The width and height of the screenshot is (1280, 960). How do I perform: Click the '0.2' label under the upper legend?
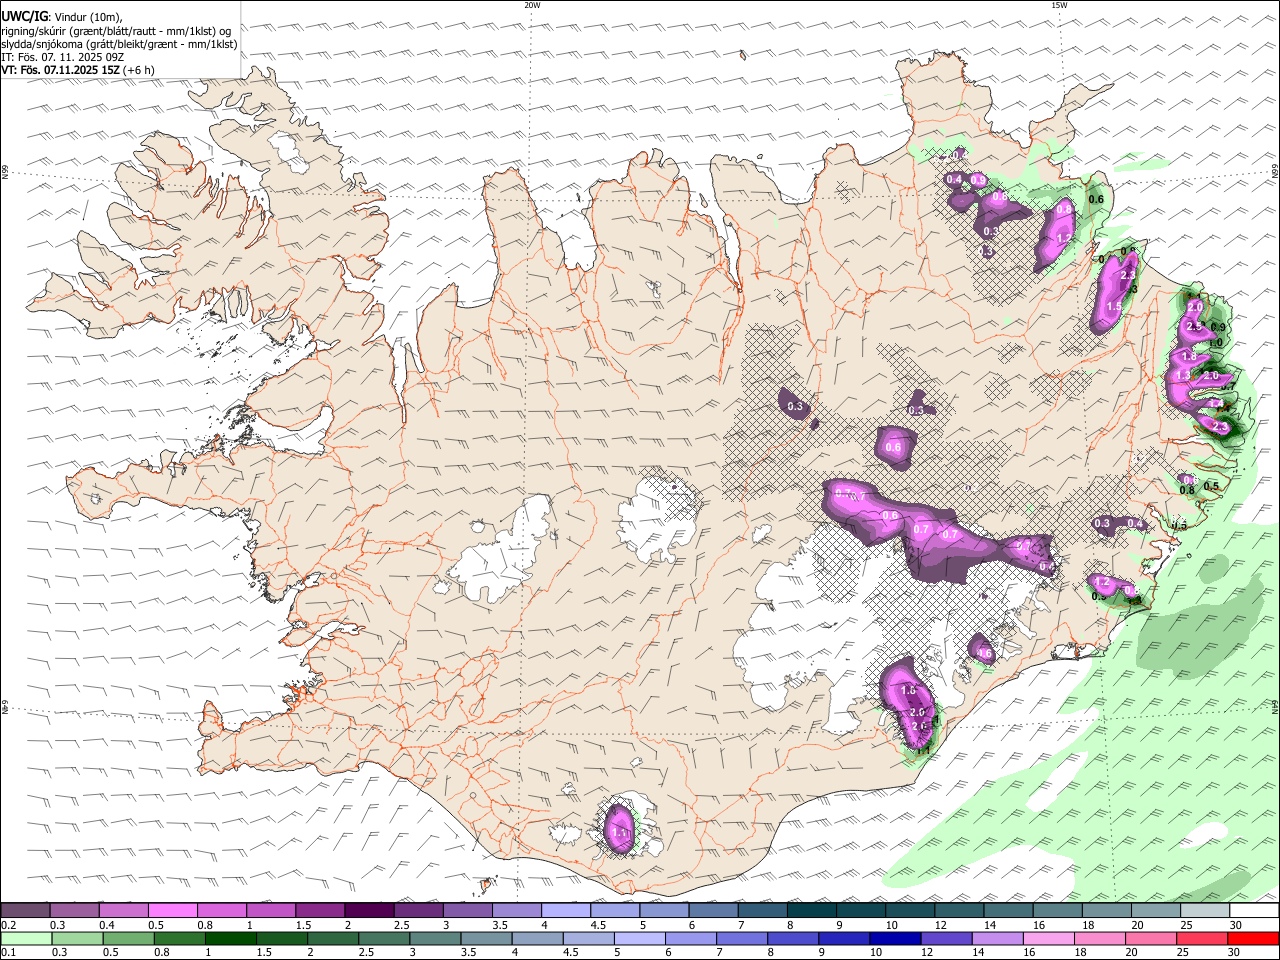point(8,925)
